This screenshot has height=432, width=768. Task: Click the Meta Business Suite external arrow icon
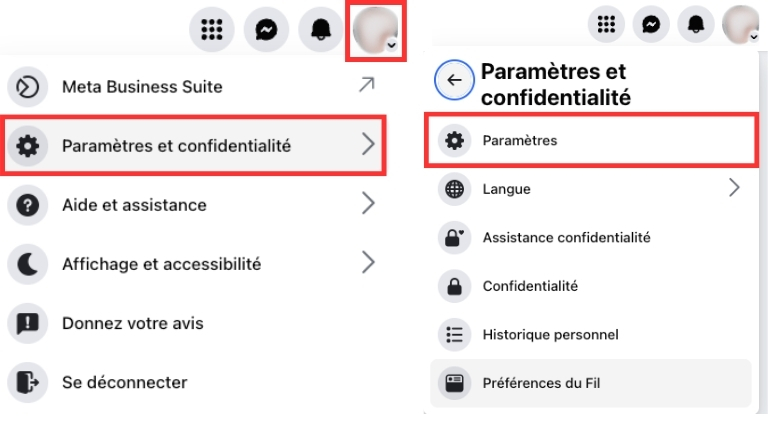[367, 87]
